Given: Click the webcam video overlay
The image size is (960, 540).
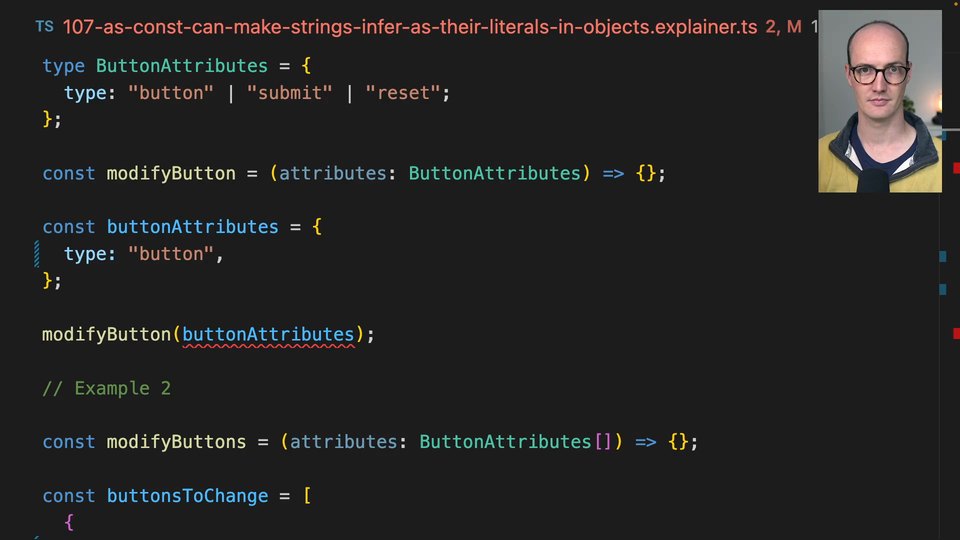Looking at the screenshot, I should coord(879,101).
